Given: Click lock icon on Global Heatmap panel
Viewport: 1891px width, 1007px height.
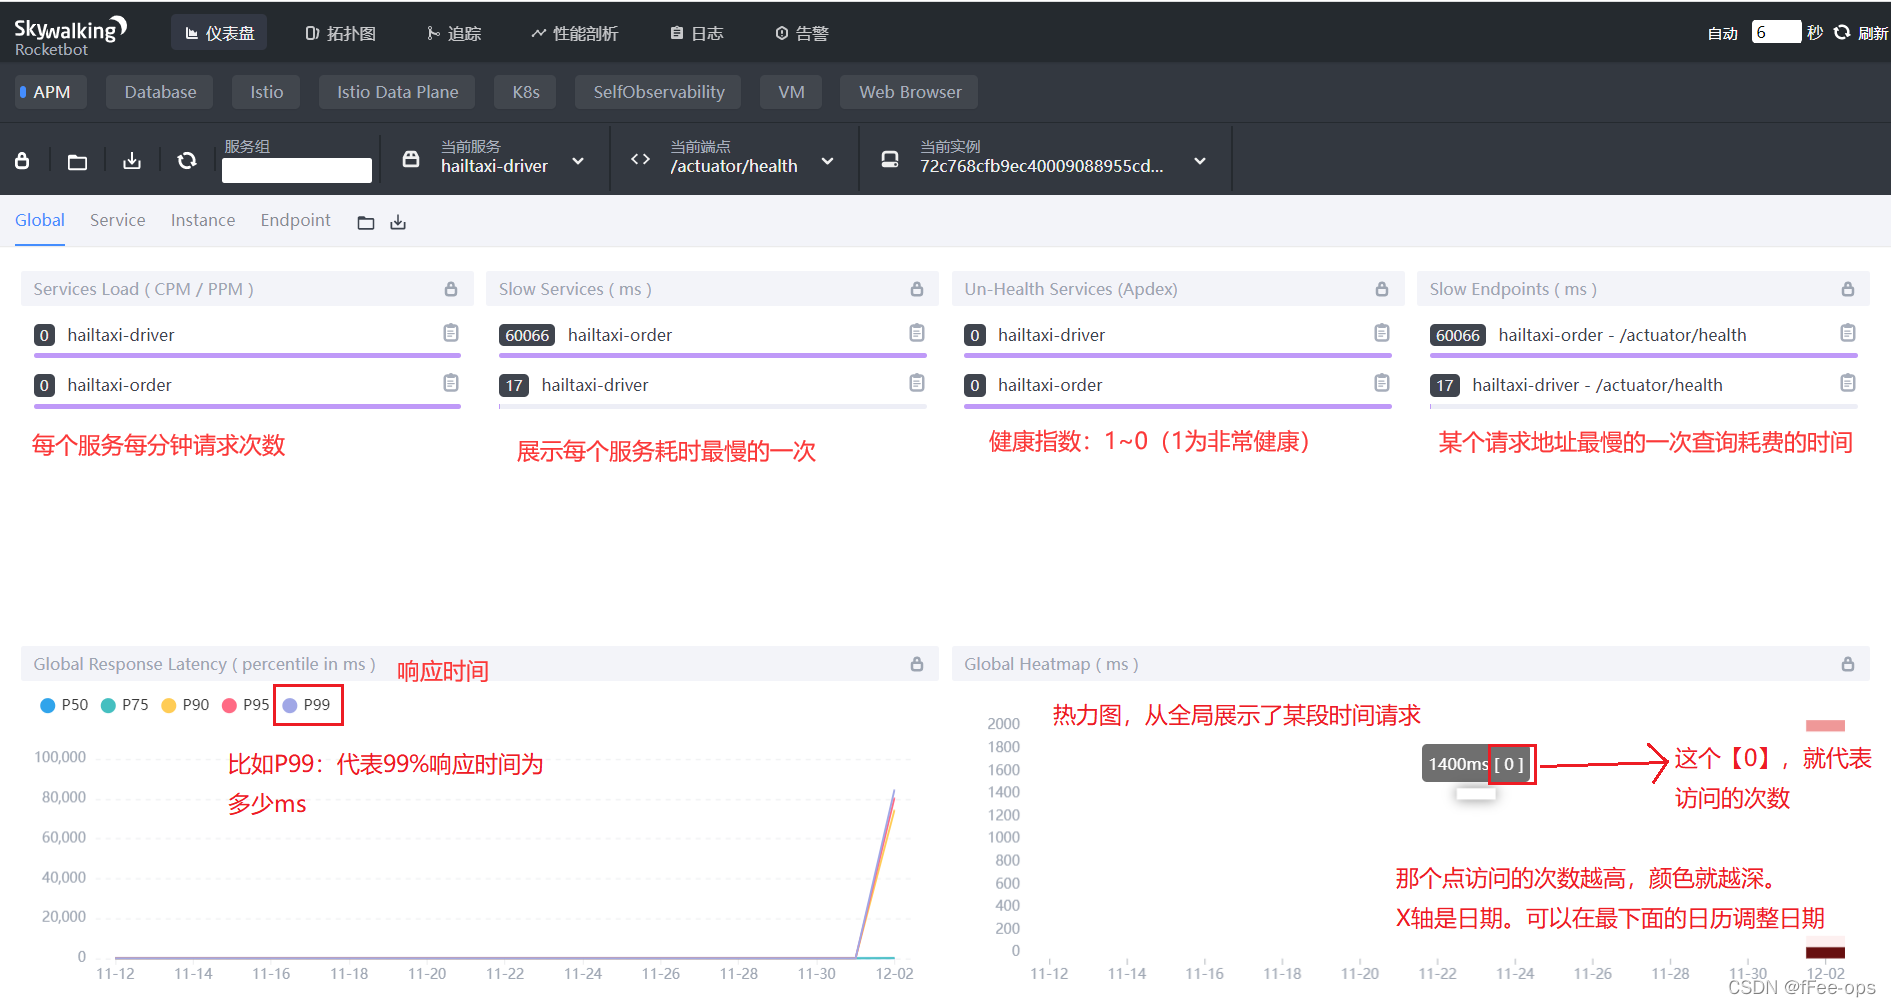Looking at the screenshot, I should 1848,664.
